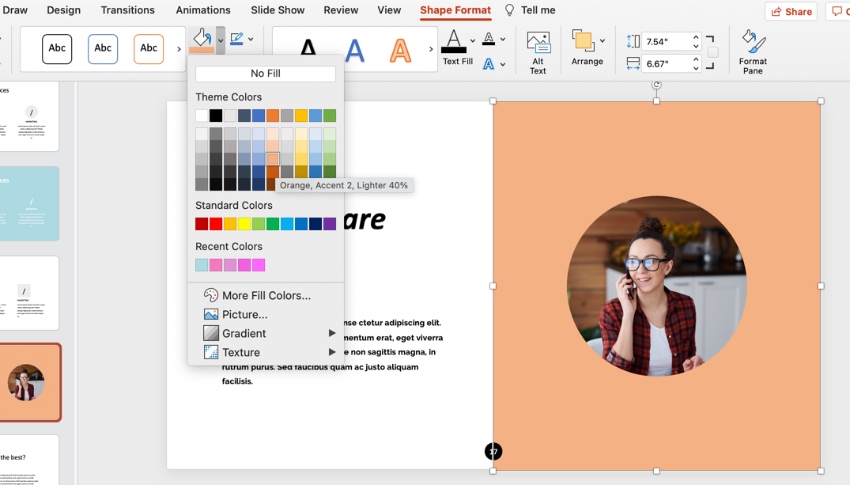Pick the dark red standard color swatch
This screenshot has height=485, width=850.
click(202, 224)
